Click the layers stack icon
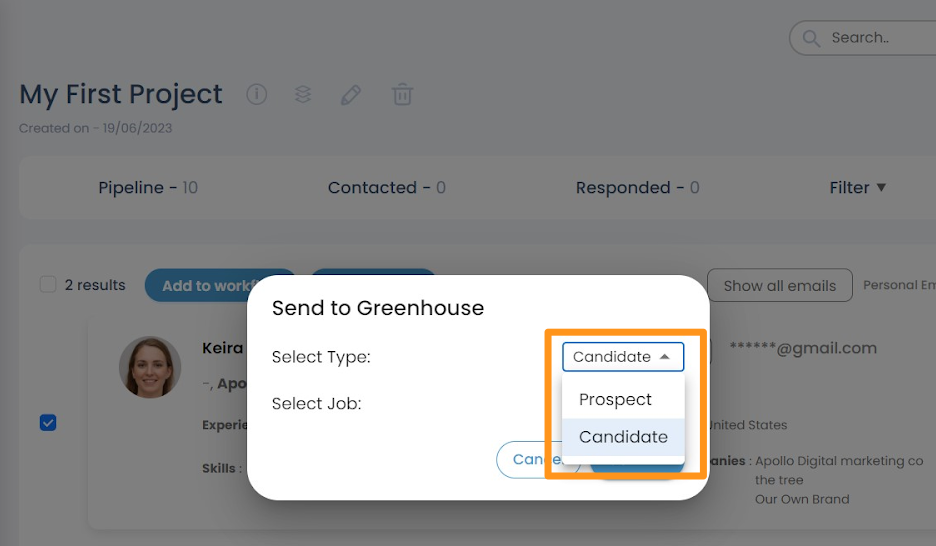936x546 pixels. coord(303,94)
